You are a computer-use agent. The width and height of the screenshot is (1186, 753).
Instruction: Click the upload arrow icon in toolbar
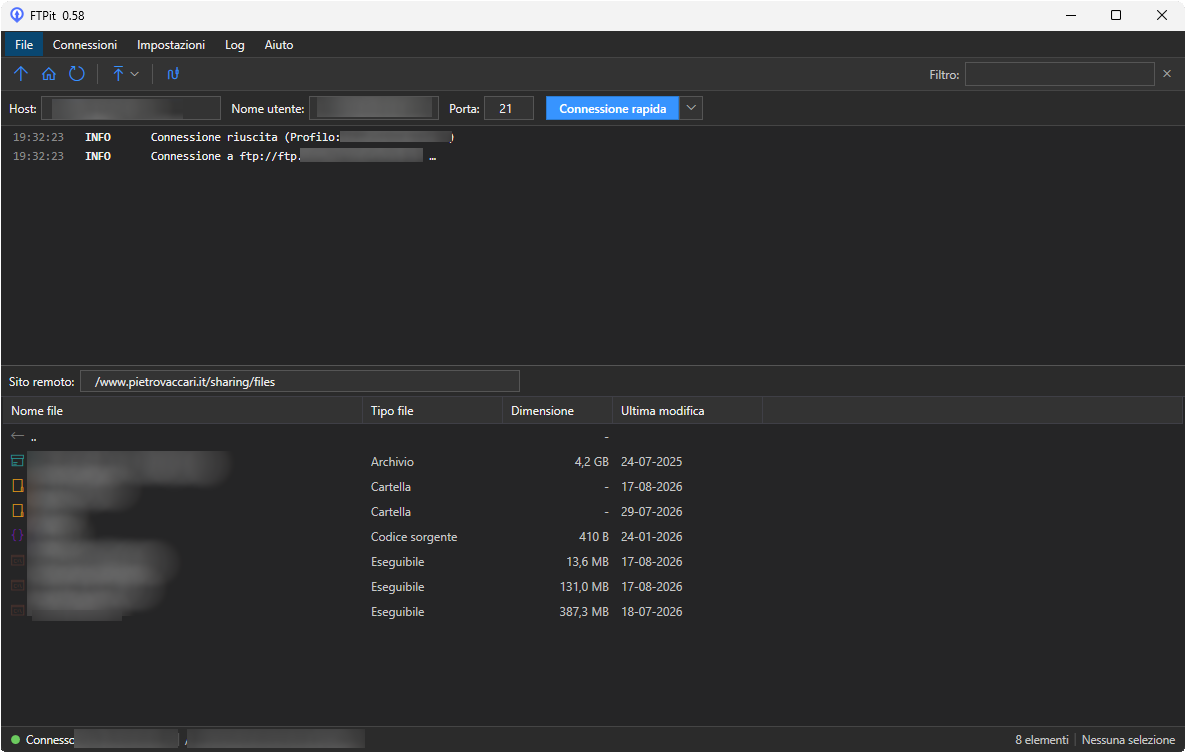(x=118, y=74)
